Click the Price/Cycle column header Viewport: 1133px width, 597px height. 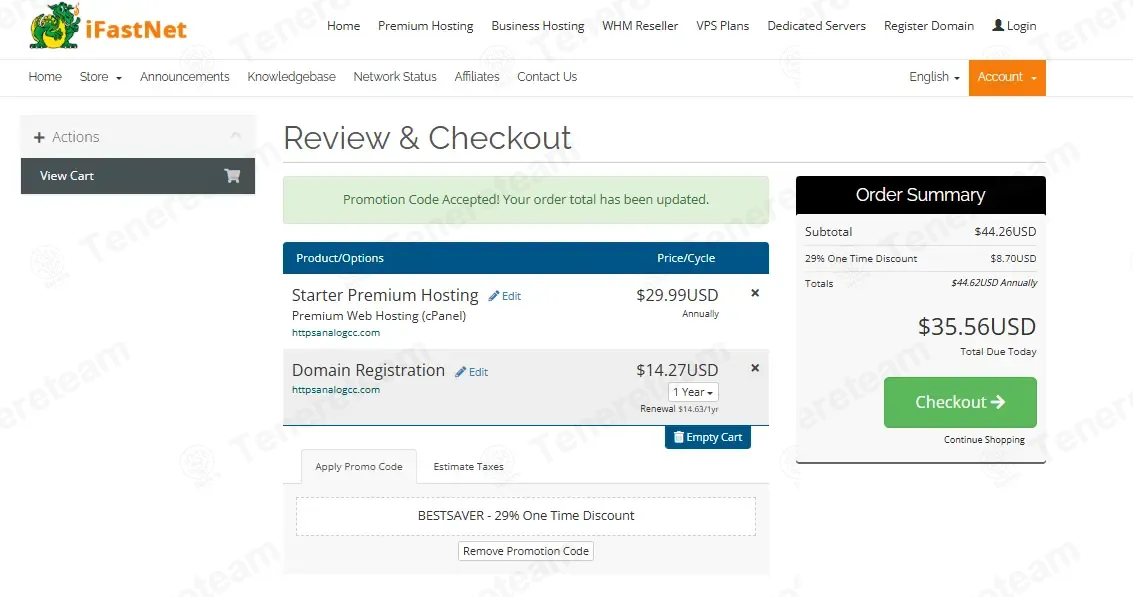tap(686, 258)
